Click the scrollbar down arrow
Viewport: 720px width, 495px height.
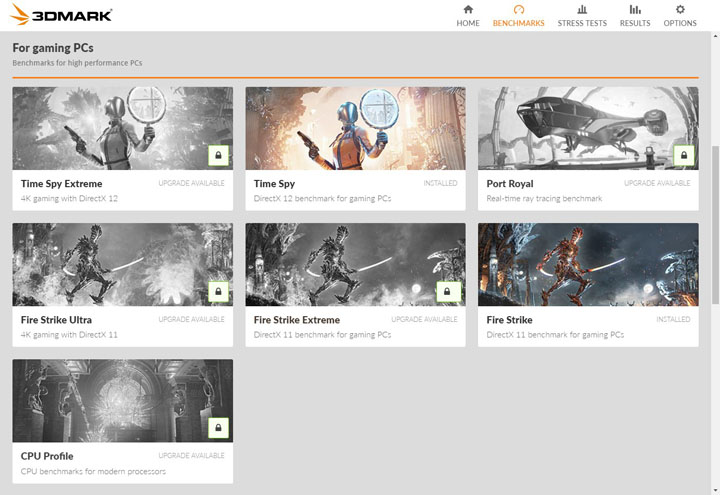[715, 491]
